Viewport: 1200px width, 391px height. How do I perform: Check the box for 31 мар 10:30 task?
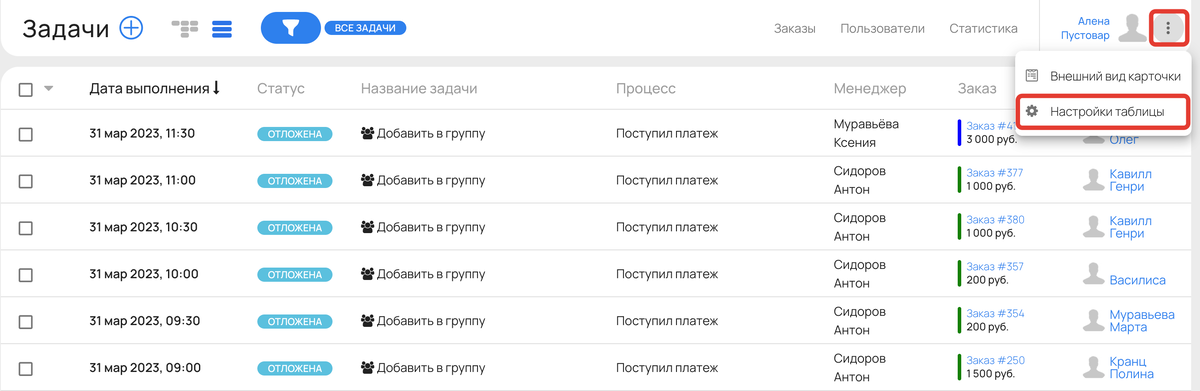pos(26,228)
